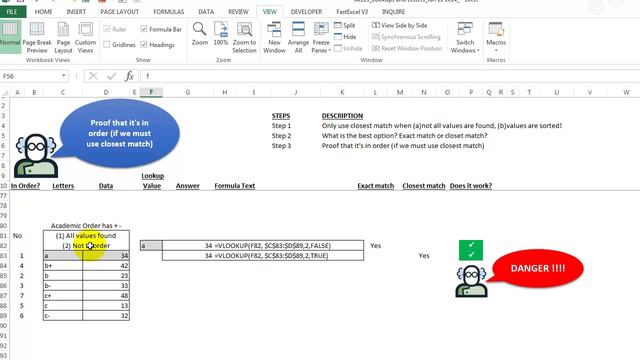Switch to the HOME tab
Screen dimensions: 640x360
pyautogui.click(x=43, y=12)
